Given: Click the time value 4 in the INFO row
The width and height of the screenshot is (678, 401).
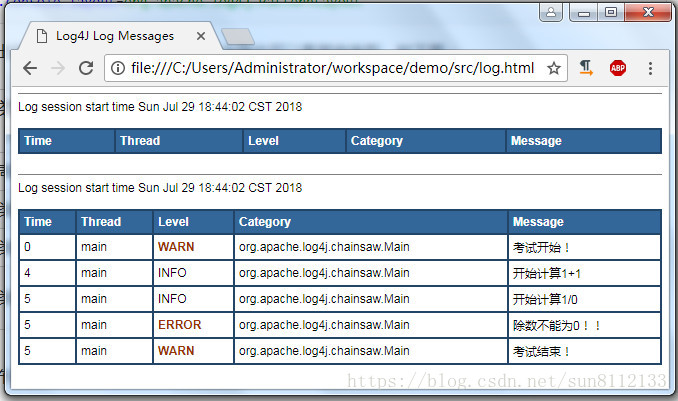Looking at the screenshot, I should (x=27, y=273).
